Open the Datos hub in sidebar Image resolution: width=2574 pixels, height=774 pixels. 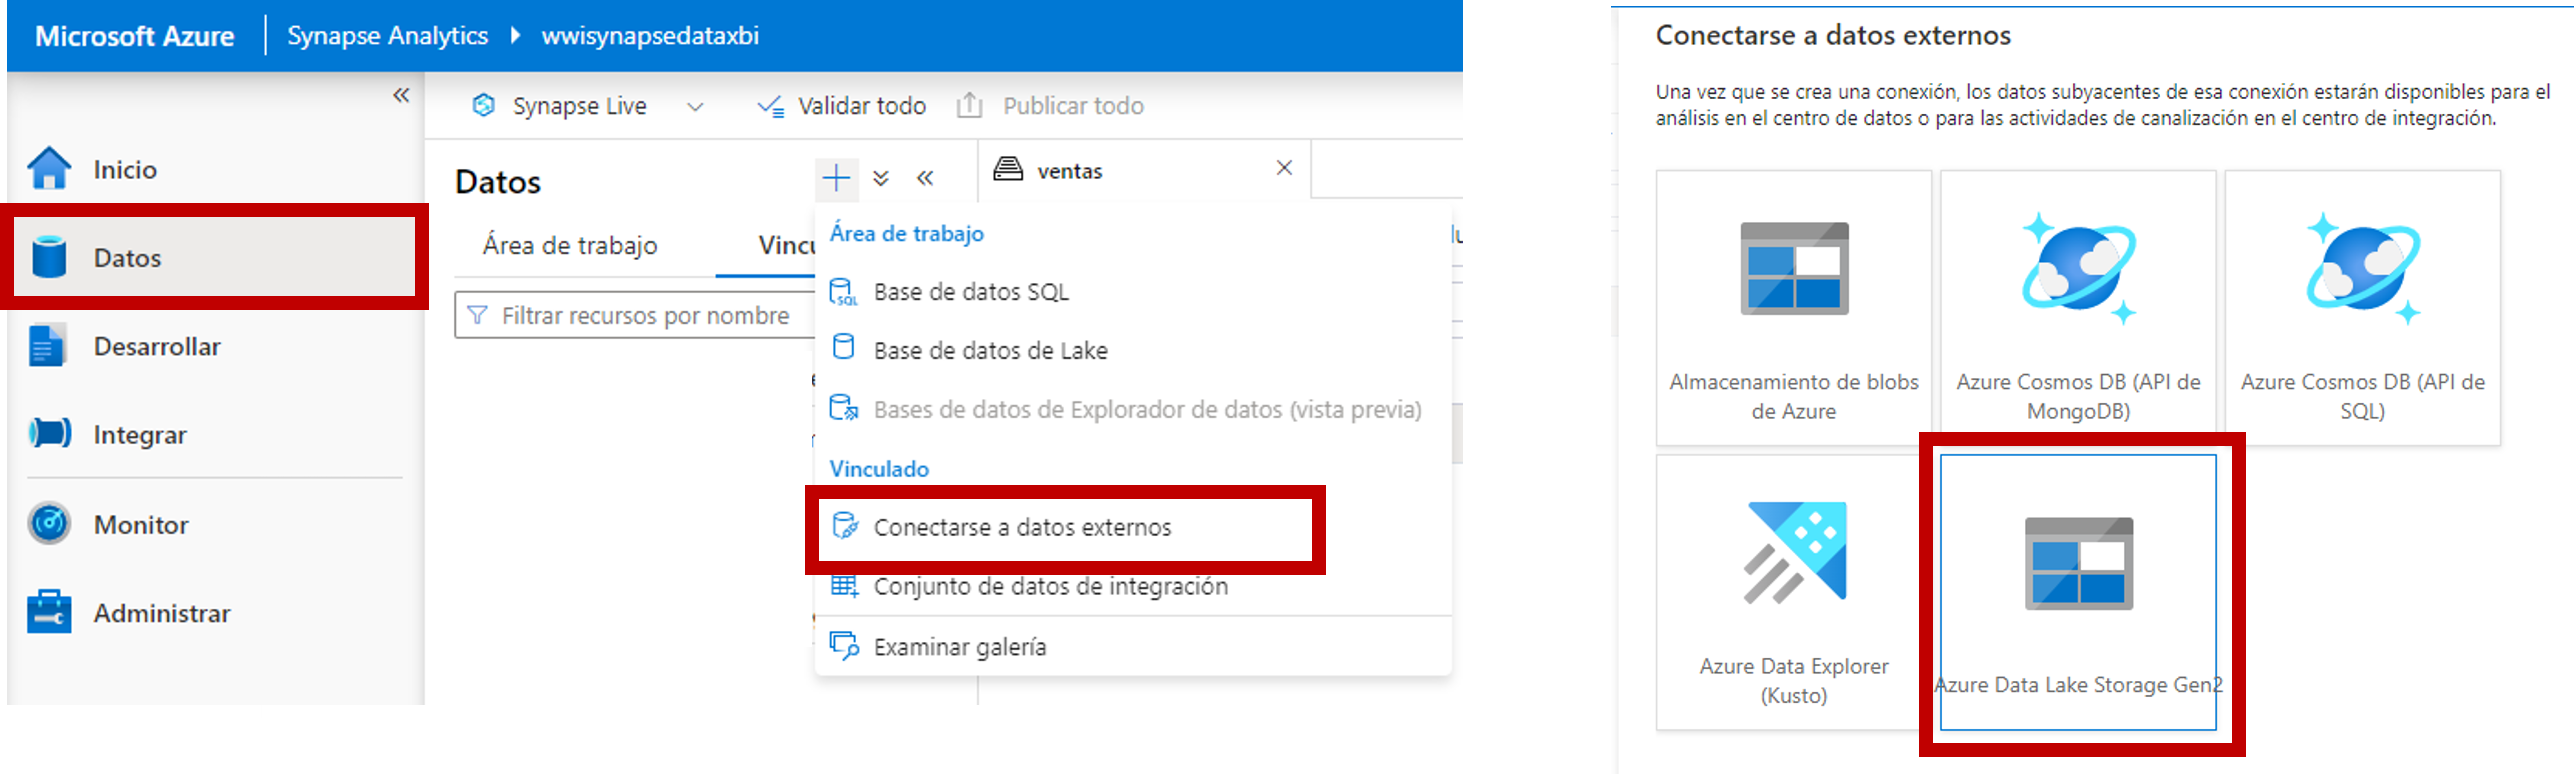(x=215, y=257)
